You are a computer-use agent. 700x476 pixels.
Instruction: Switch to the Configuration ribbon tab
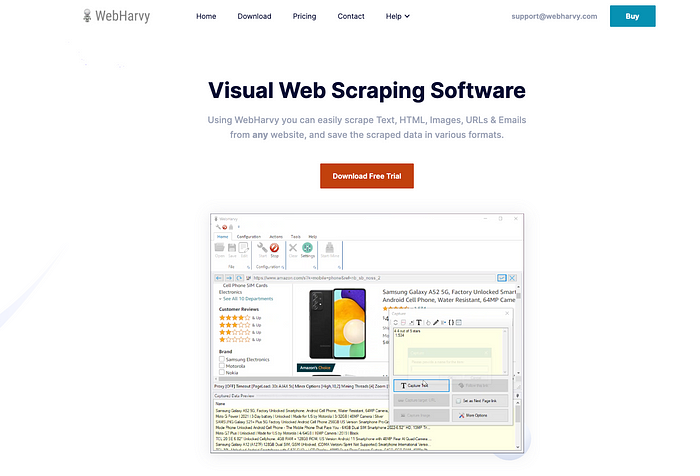[249, 237]
